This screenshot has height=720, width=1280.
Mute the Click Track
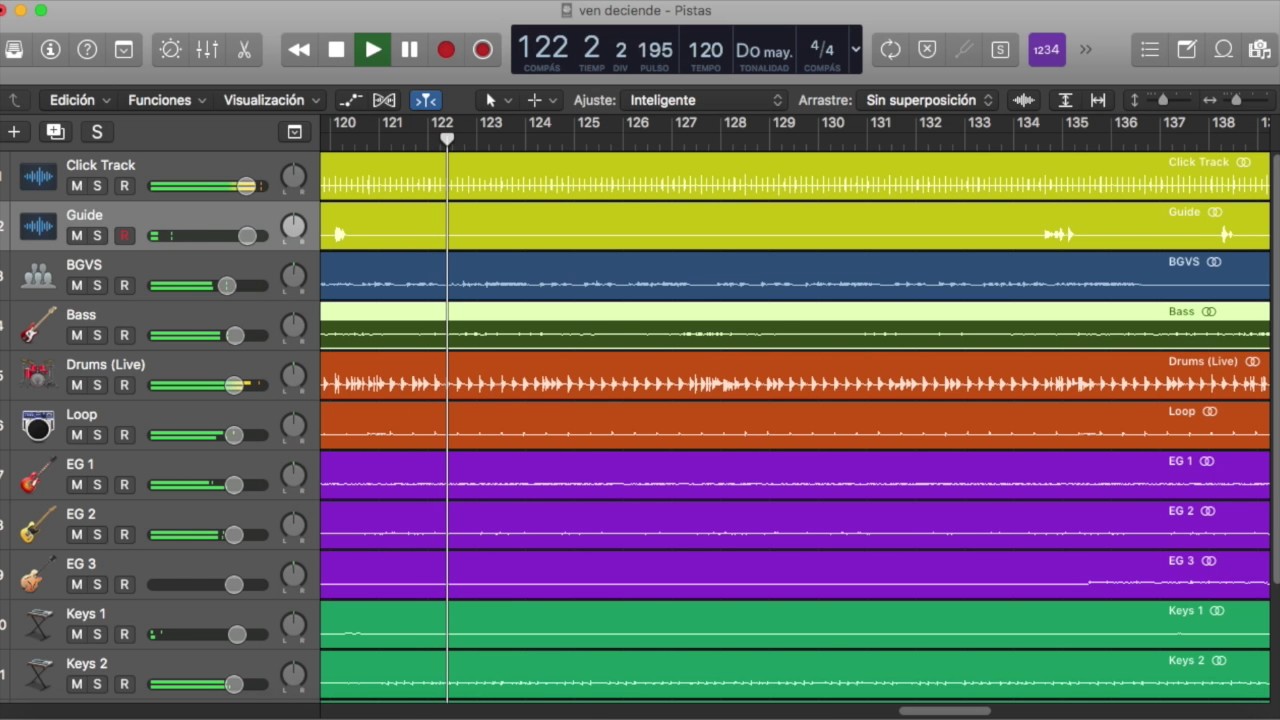(x=76, y=186)
